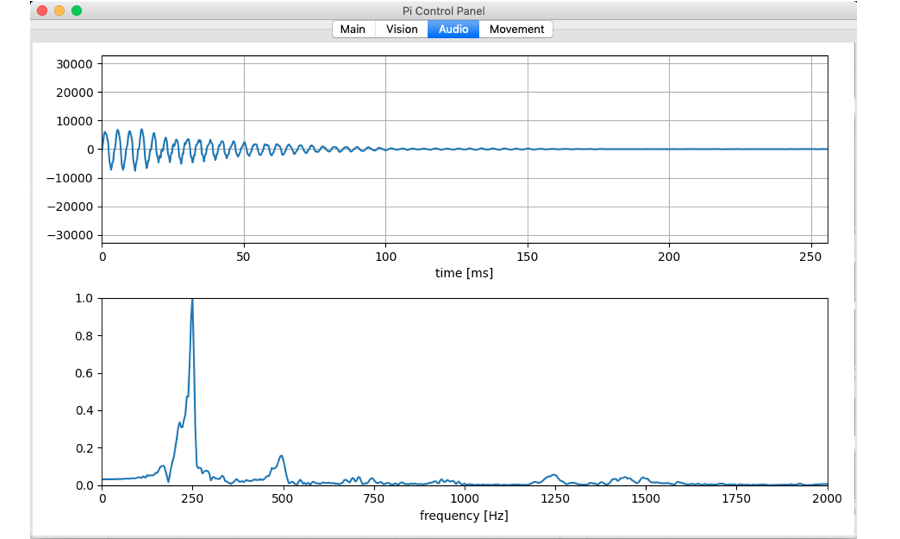Viewport: 900px width, 539px height.
Task: Click the 1000 tick on frequency axis
Action: [464, 499]
